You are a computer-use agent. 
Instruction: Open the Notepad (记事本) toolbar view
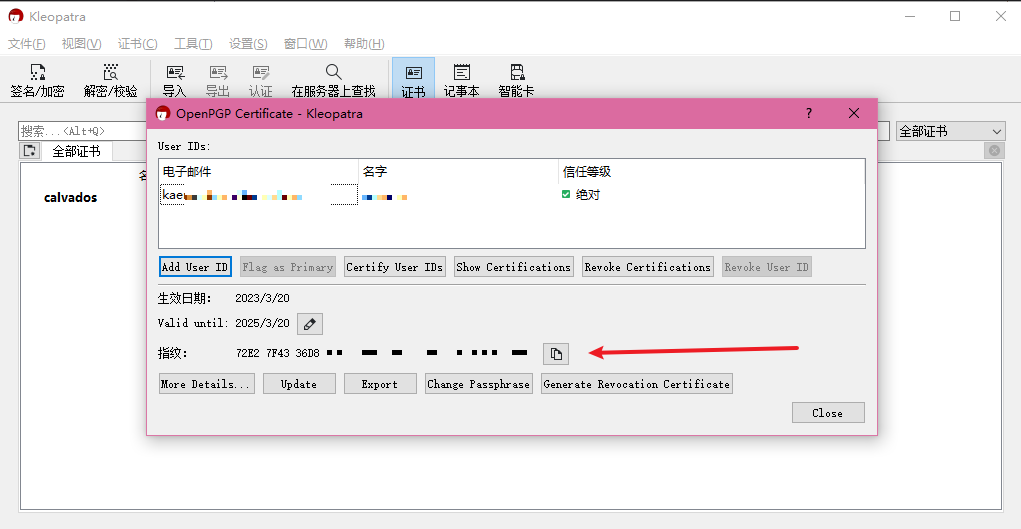click(x=461, y=81)
